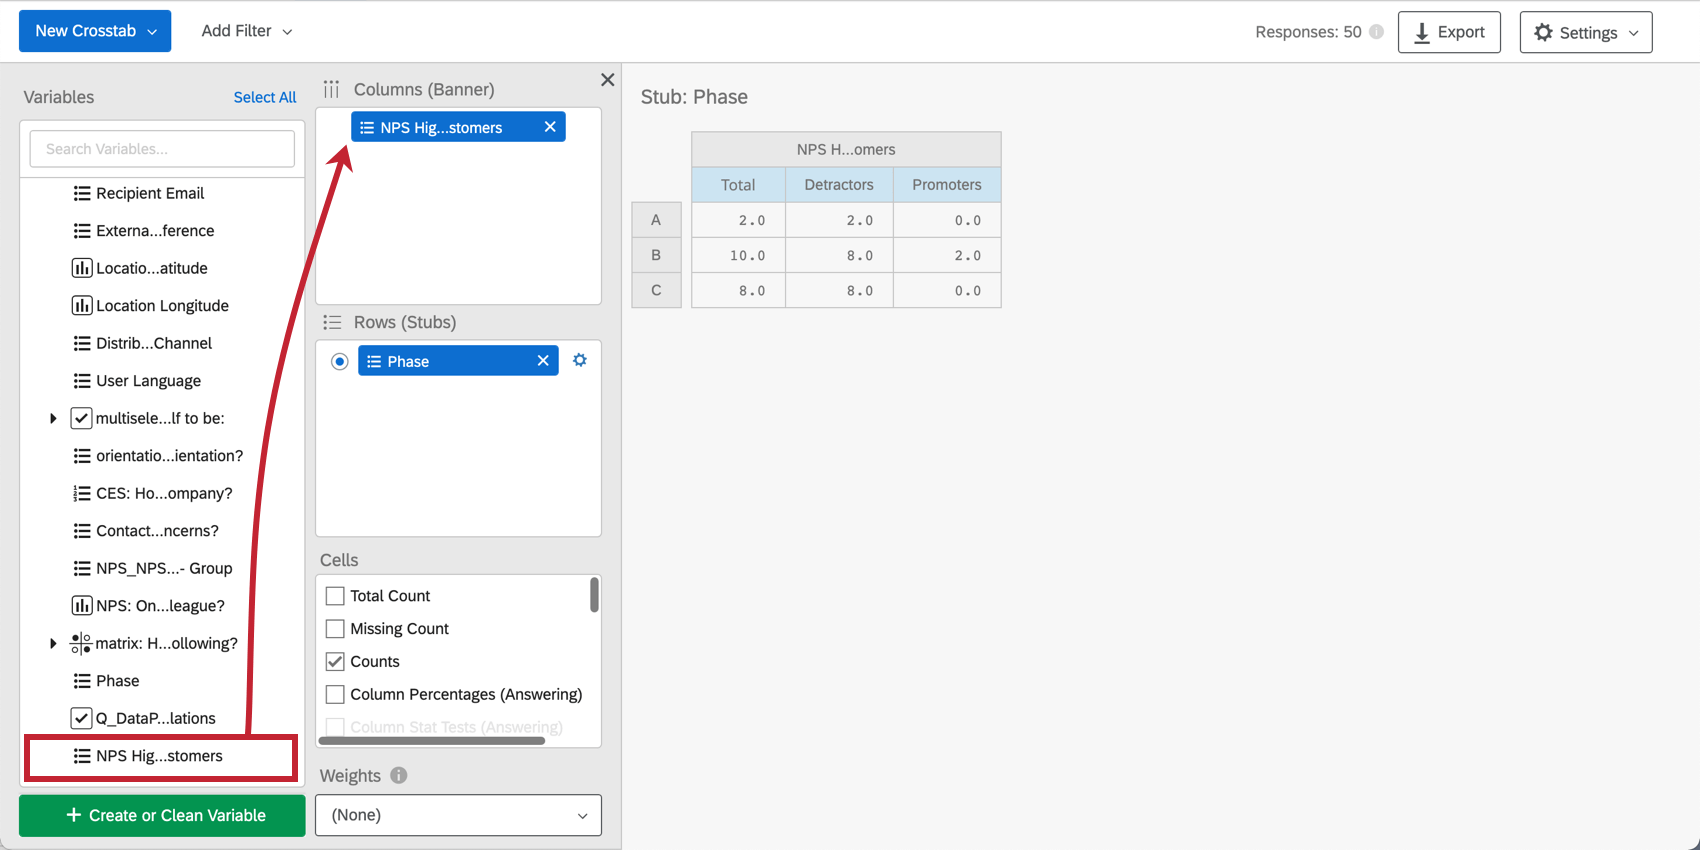Click the Search Variables input field
The width and height of the screenshot is (1700, 850).
click(162, 149)
